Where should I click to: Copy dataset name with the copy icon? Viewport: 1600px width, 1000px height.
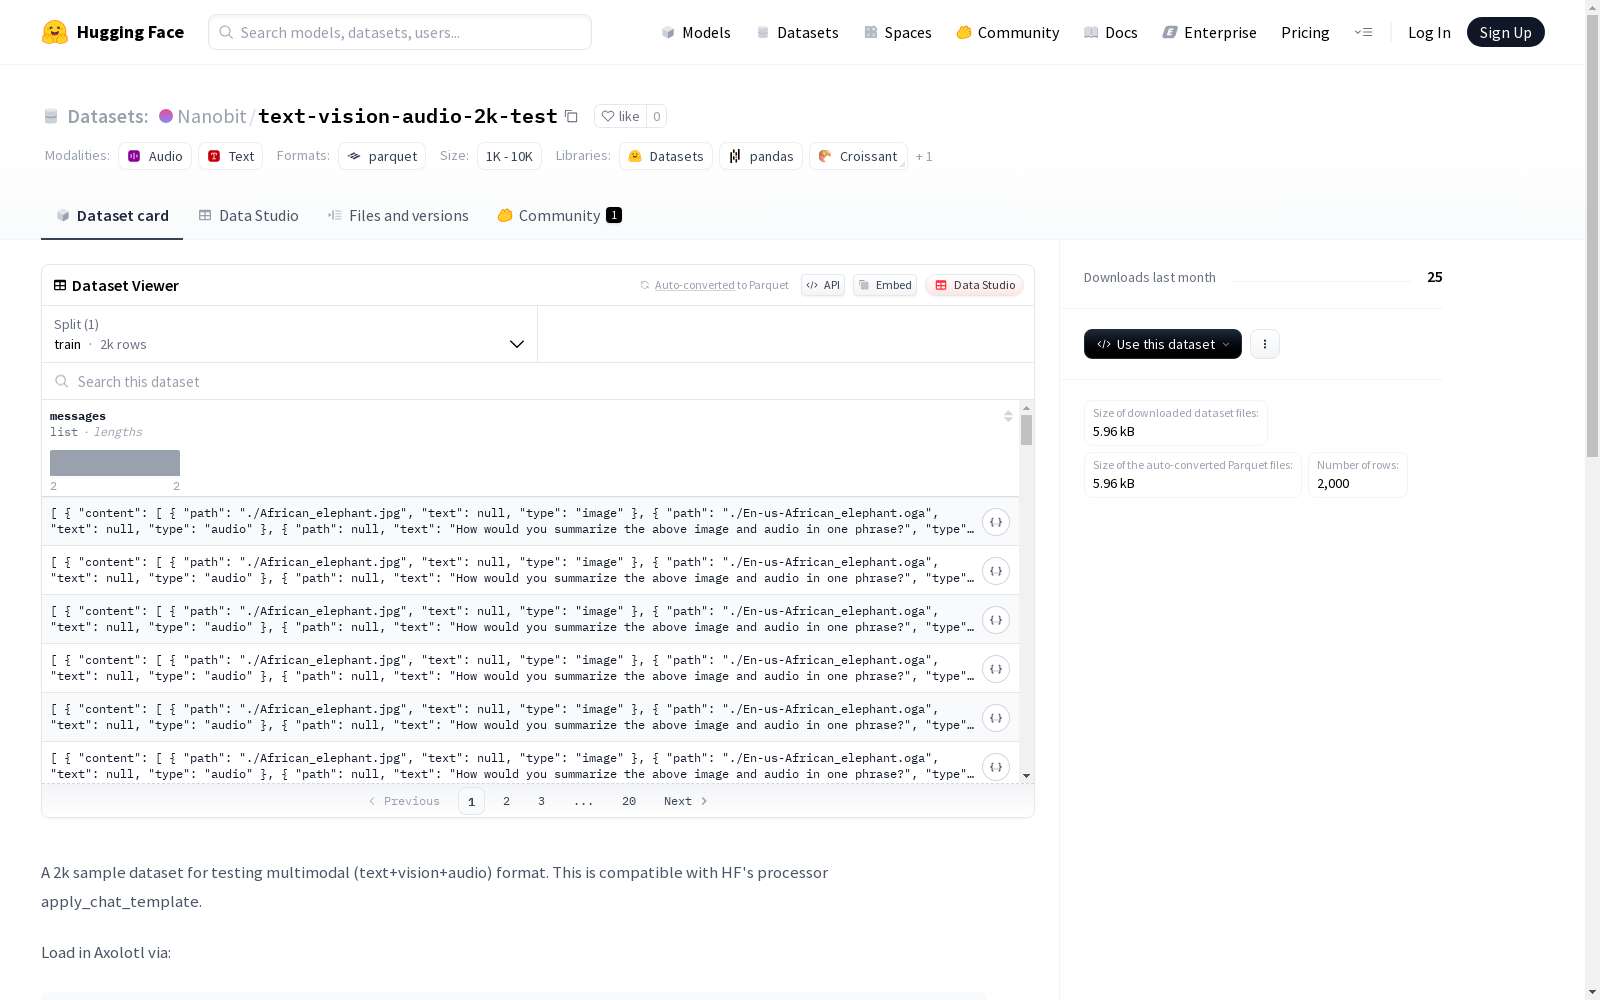click(x=571, y=116)
